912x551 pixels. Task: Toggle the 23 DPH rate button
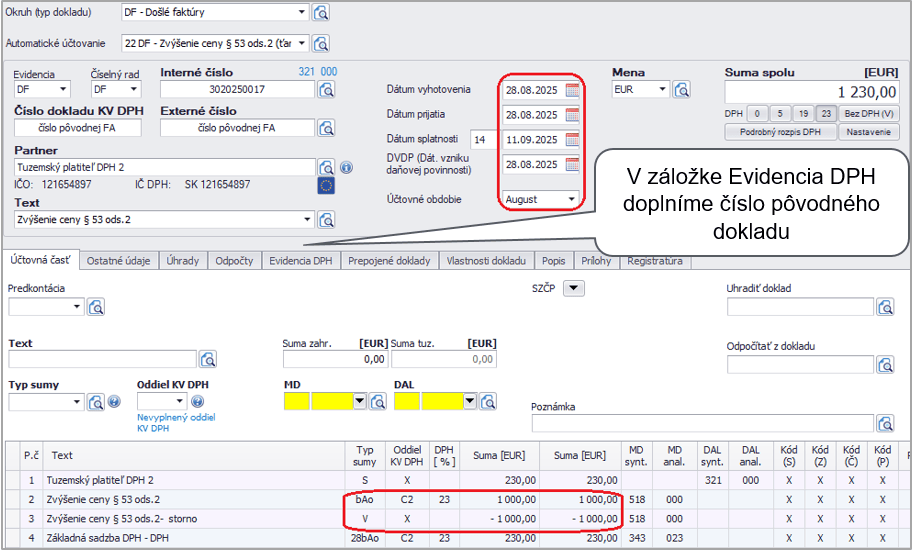pos(826,113)
